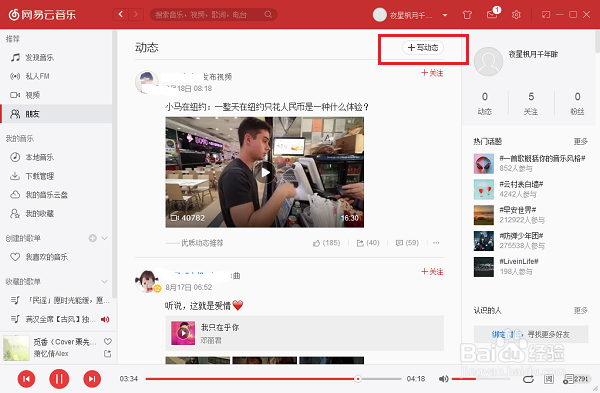
Task: Open the skin (shirt) icon
Action: click(x=467, y=15)
